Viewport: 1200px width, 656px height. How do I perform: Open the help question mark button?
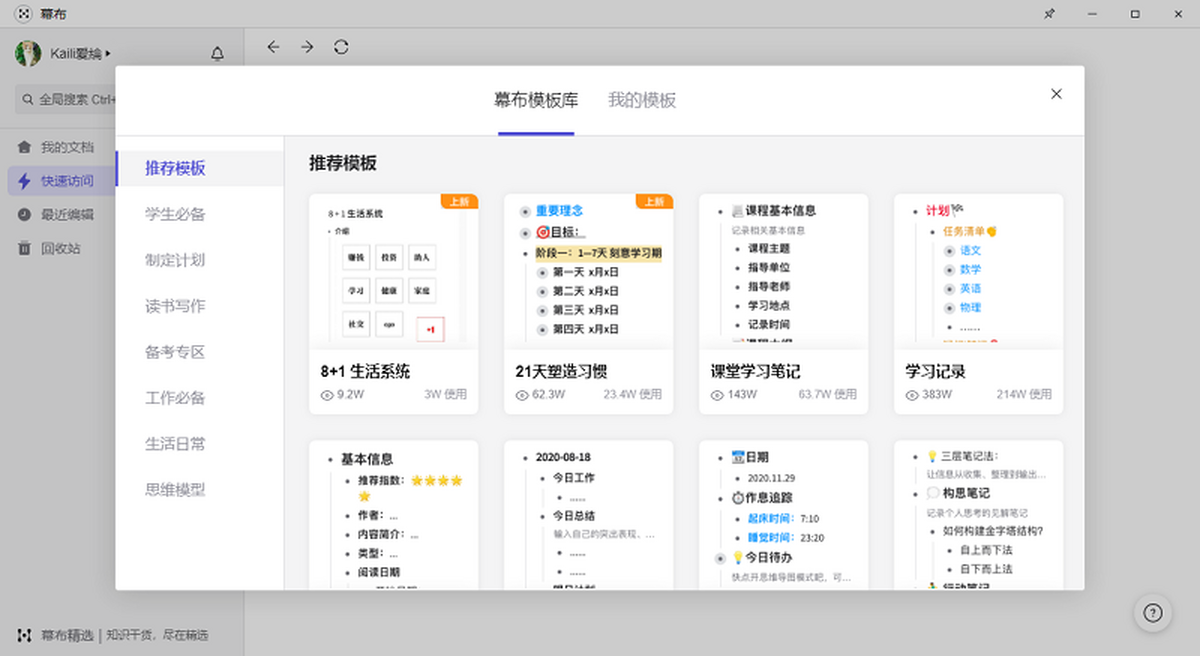click(x=1153, y=613)
